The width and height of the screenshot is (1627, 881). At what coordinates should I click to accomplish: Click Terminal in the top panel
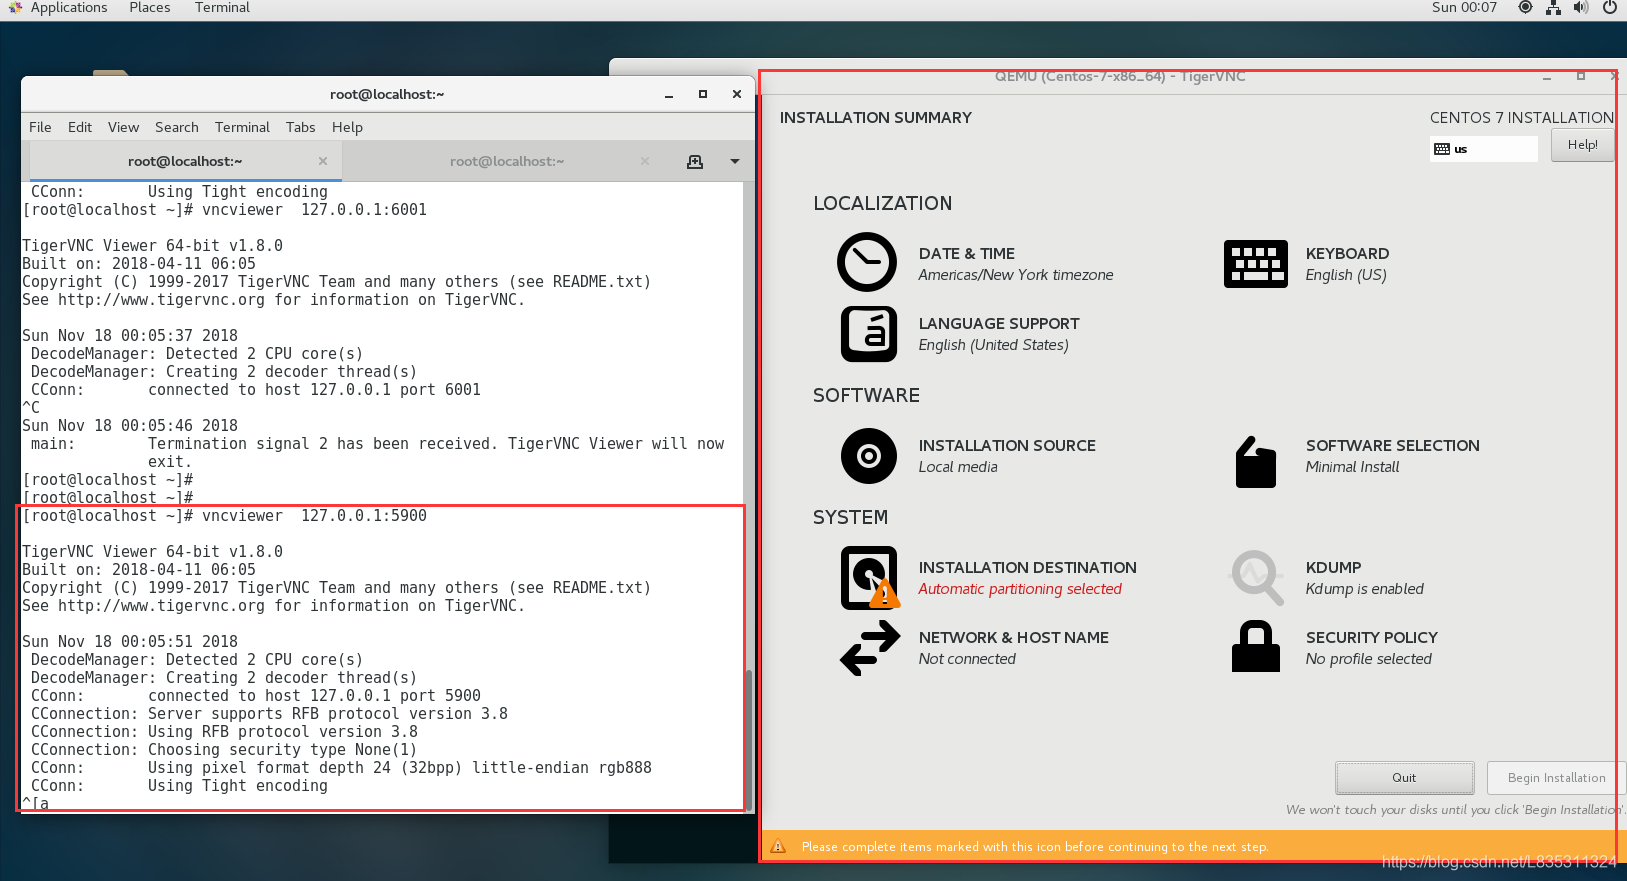tap(222, 8)
